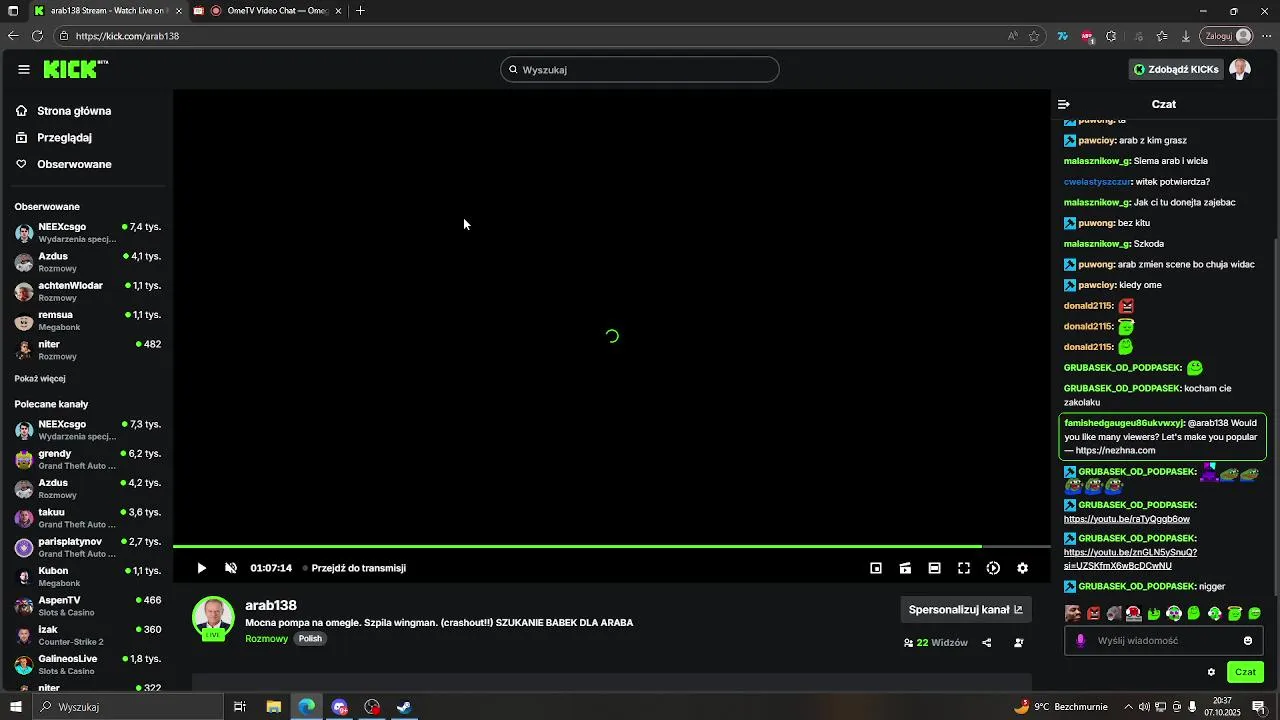Image resolution: width=1280 pixels, height=720 pixels.
Task: Switch to OmeTV Video Chat tab
Action: click(268, 11)
